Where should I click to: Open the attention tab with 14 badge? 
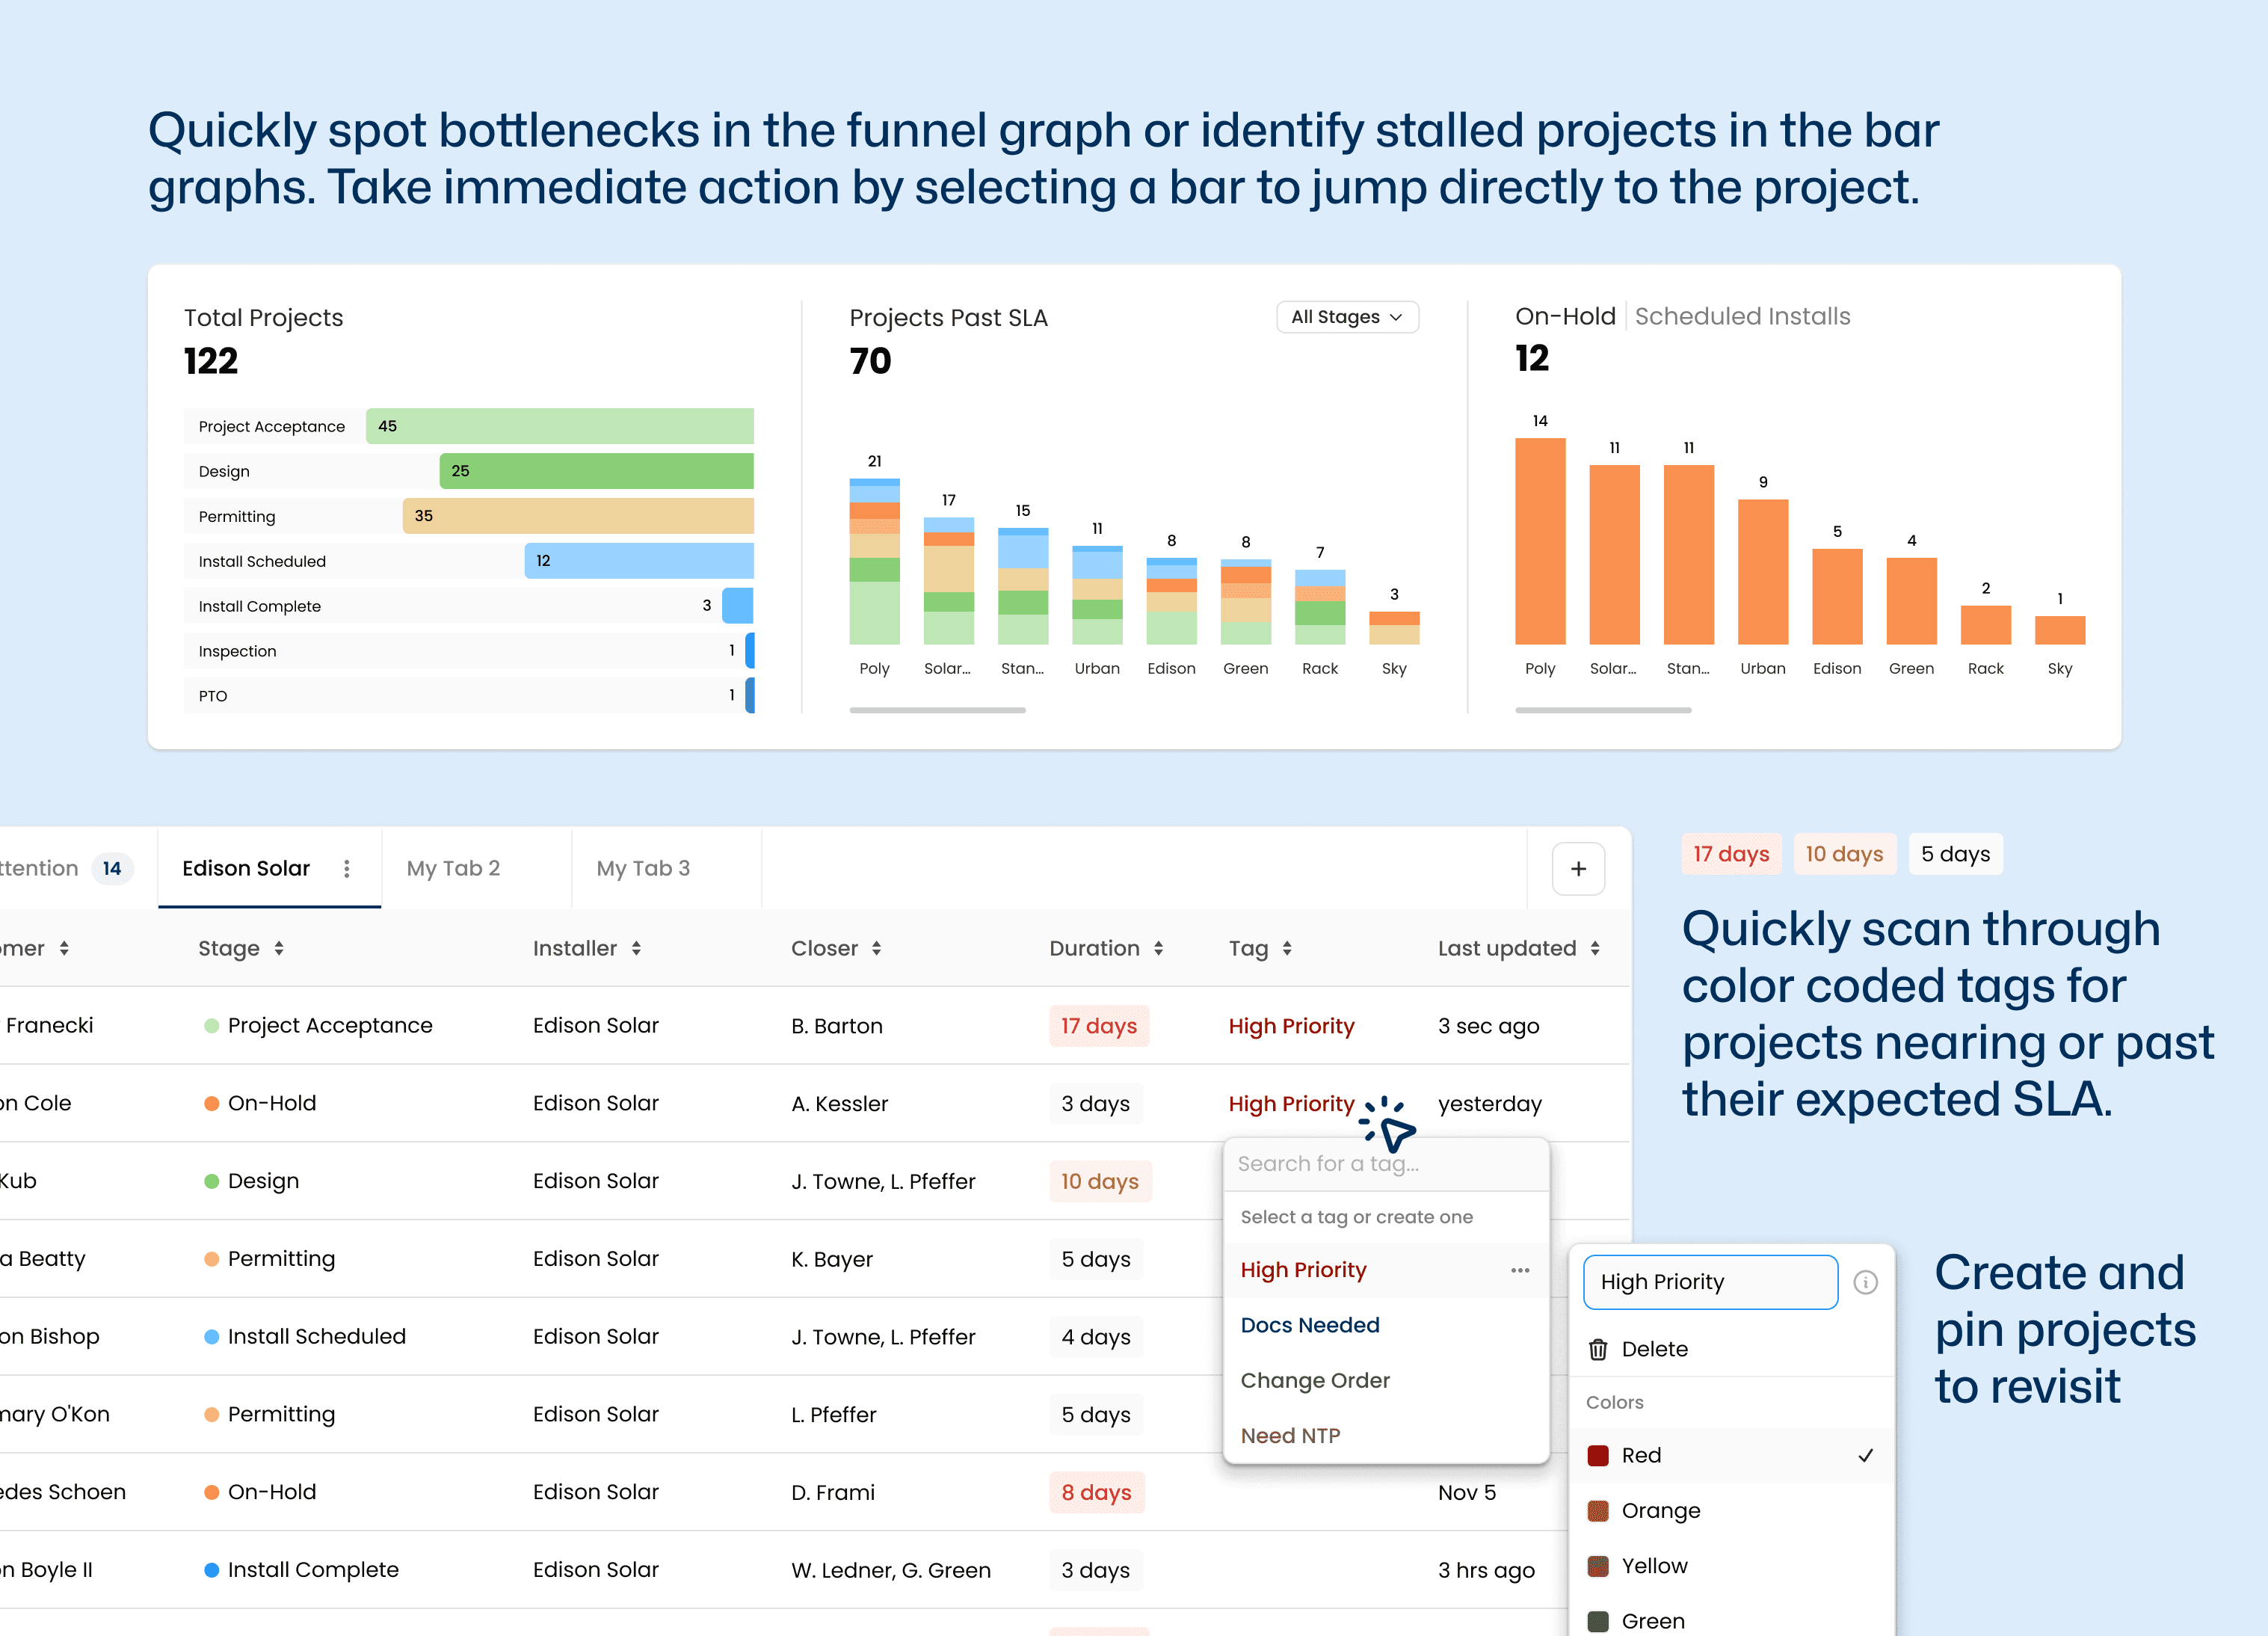pos(66,869)
